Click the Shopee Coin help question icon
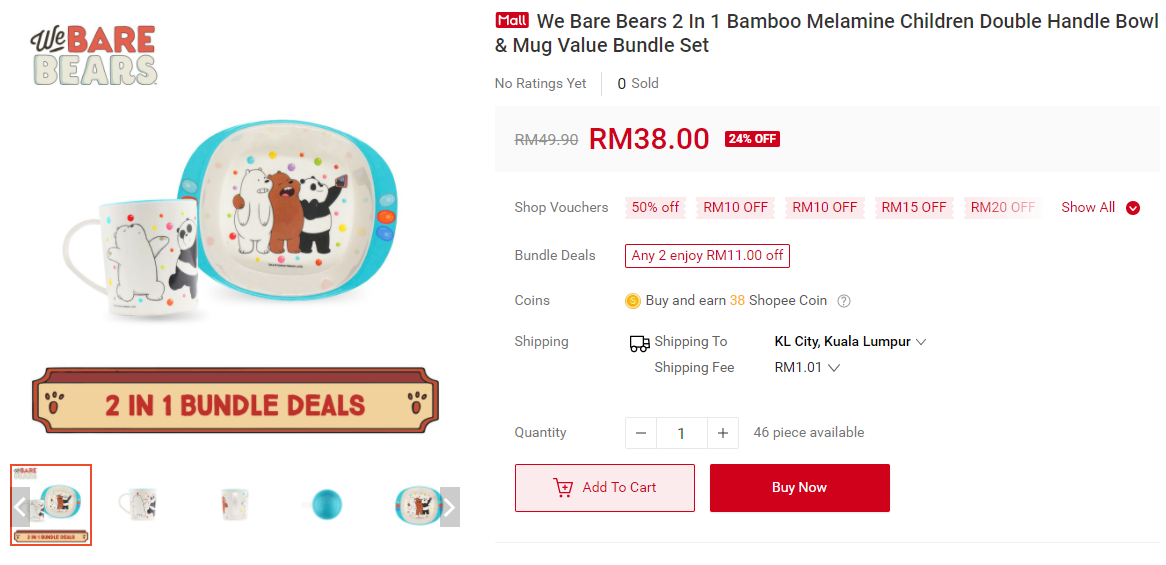The height and width of the screenshot is (565, 1166). [x=844, y=301]
